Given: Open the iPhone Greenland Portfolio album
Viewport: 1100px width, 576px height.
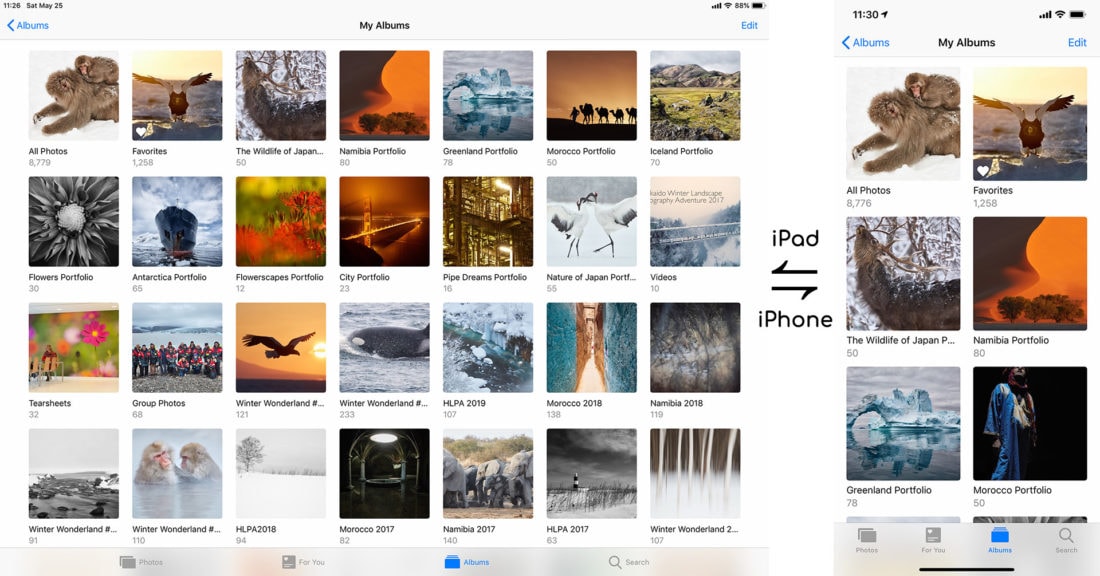Looking at the screenshot, I should pos(903,423).
